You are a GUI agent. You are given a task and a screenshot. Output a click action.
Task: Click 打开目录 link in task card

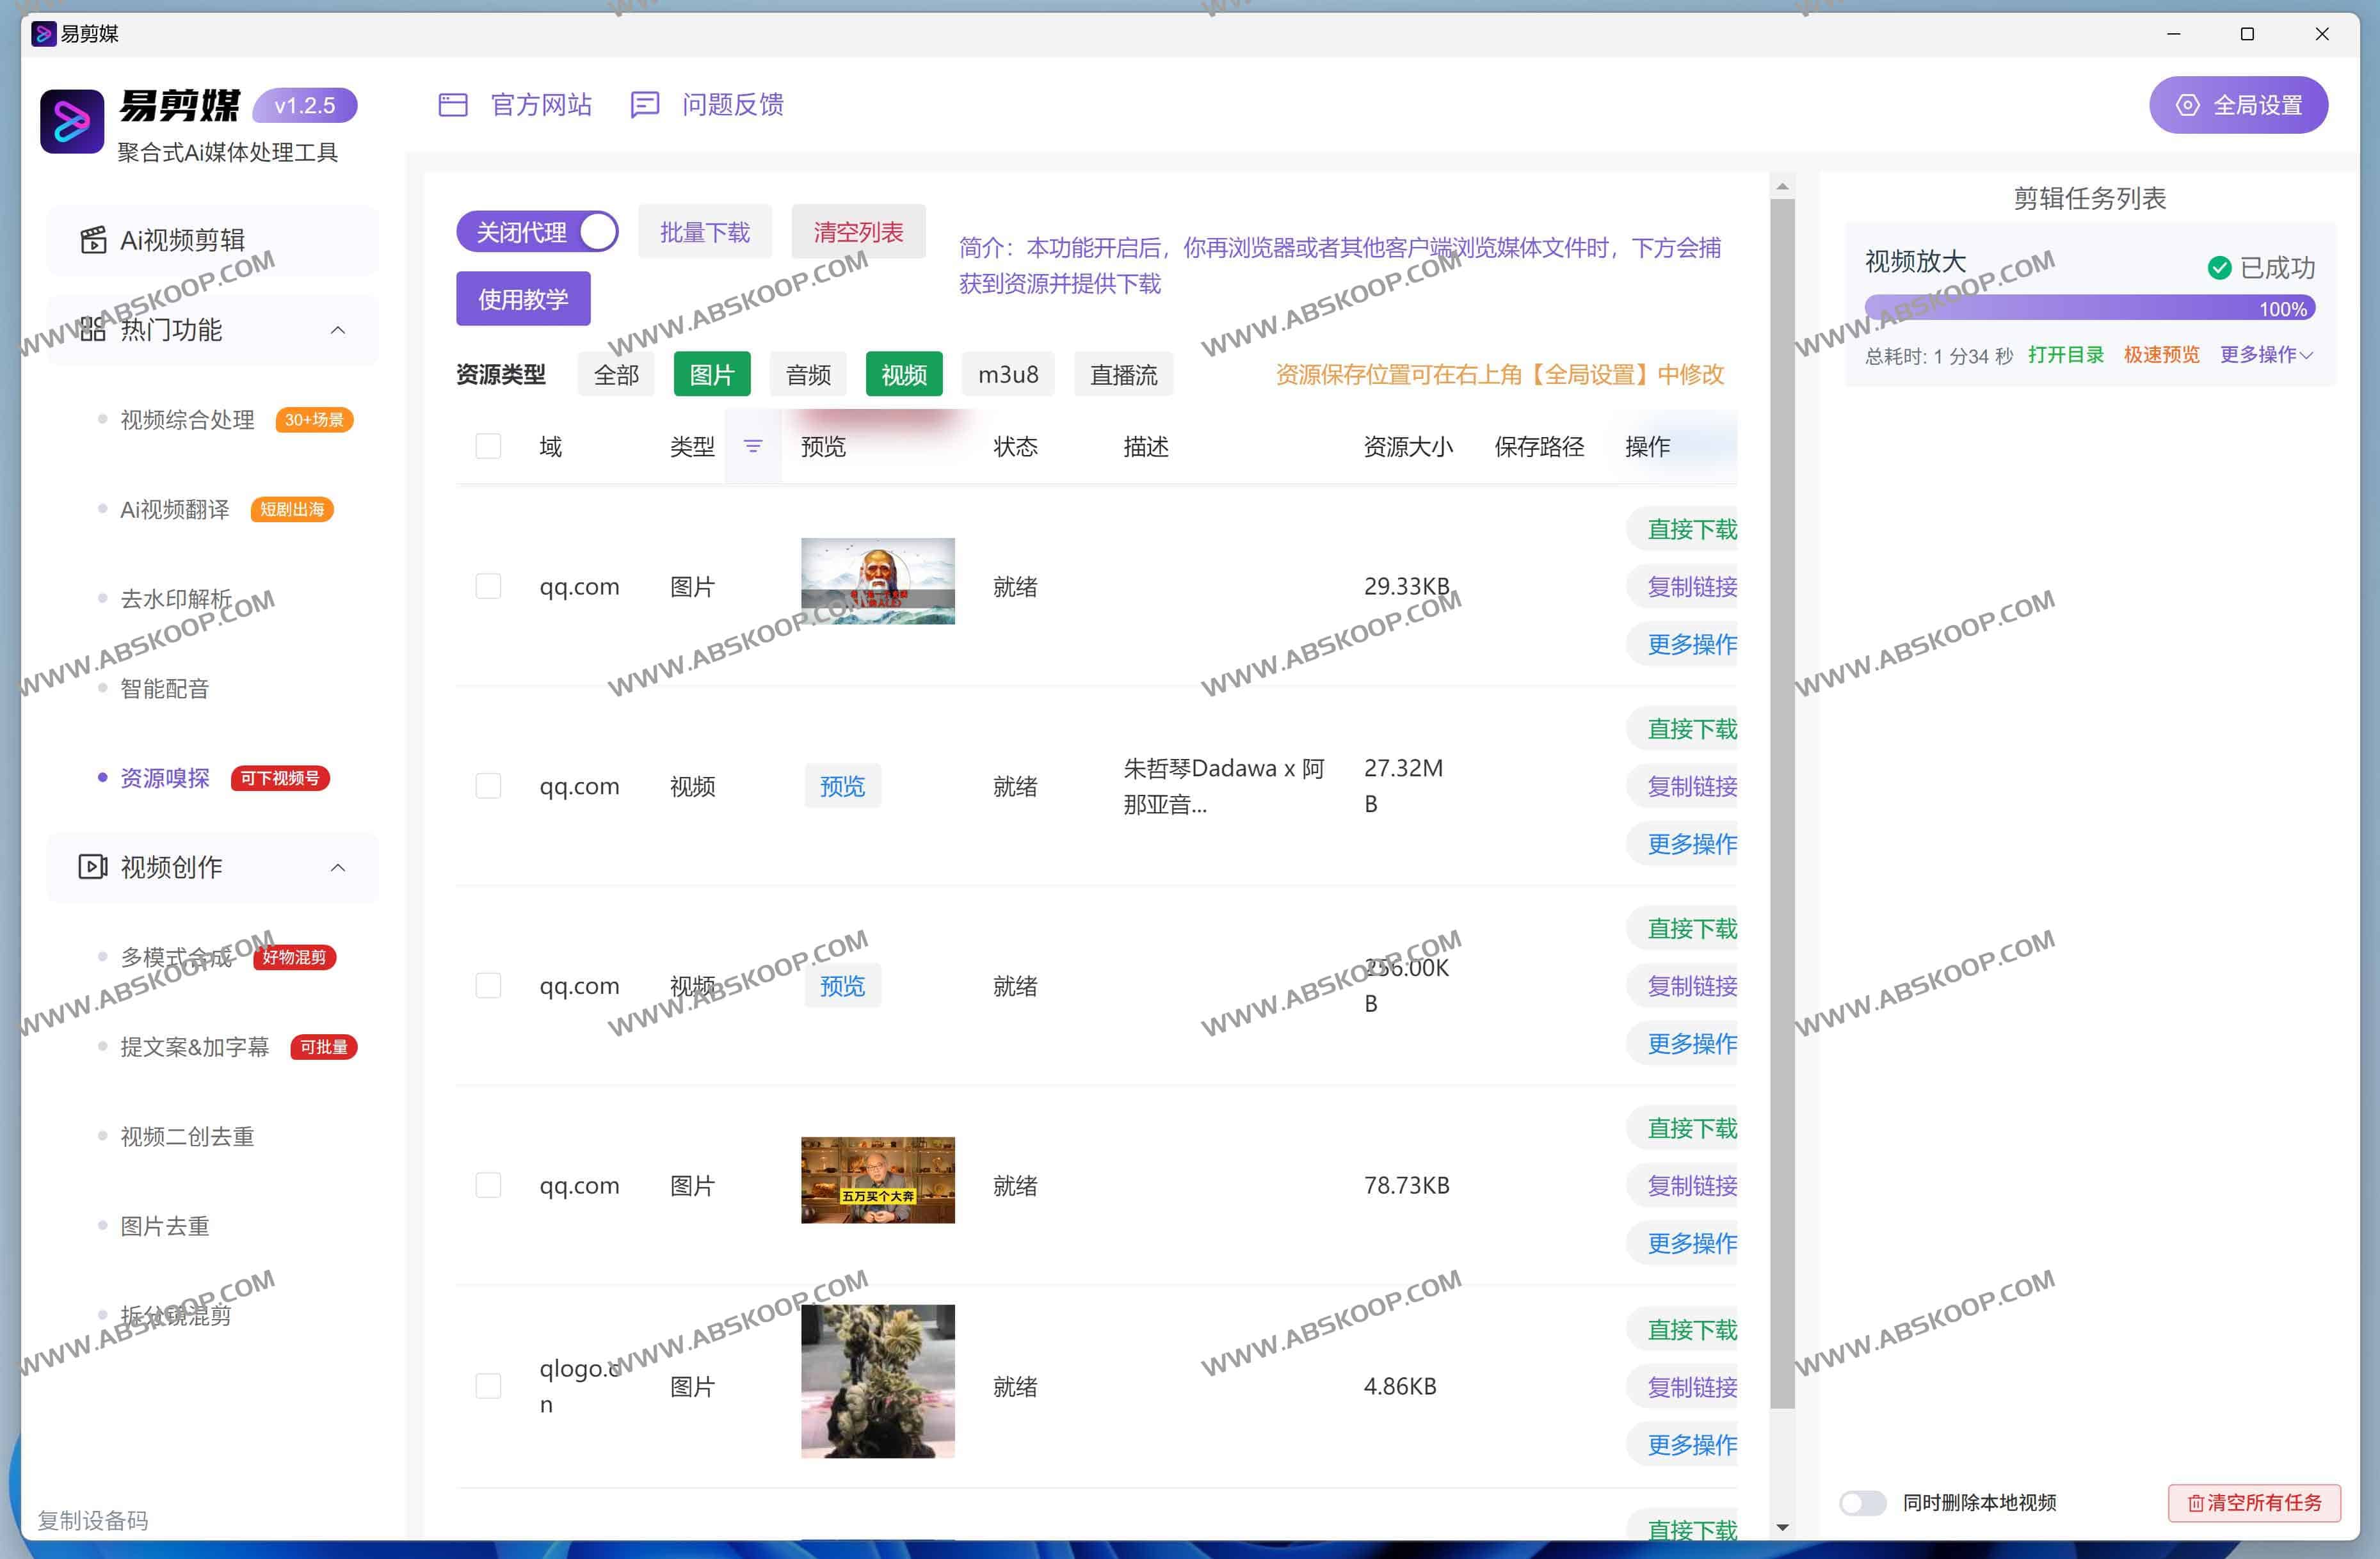click(x=2065, y=355)
